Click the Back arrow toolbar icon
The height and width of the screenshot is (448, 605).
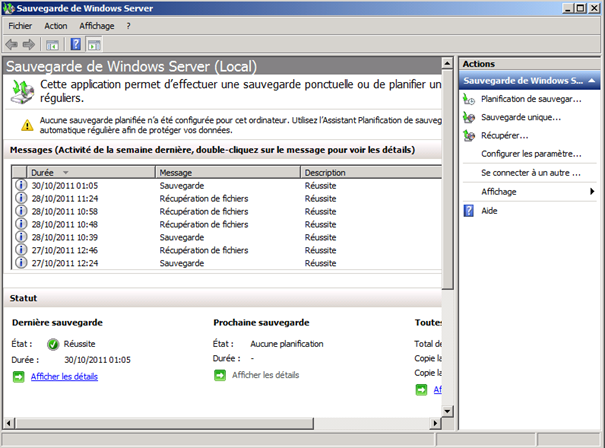(x=12, y=44)
